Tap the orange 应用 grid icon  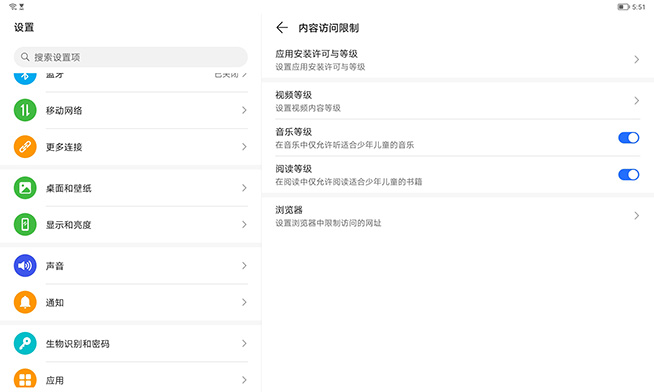click(25, 379)
